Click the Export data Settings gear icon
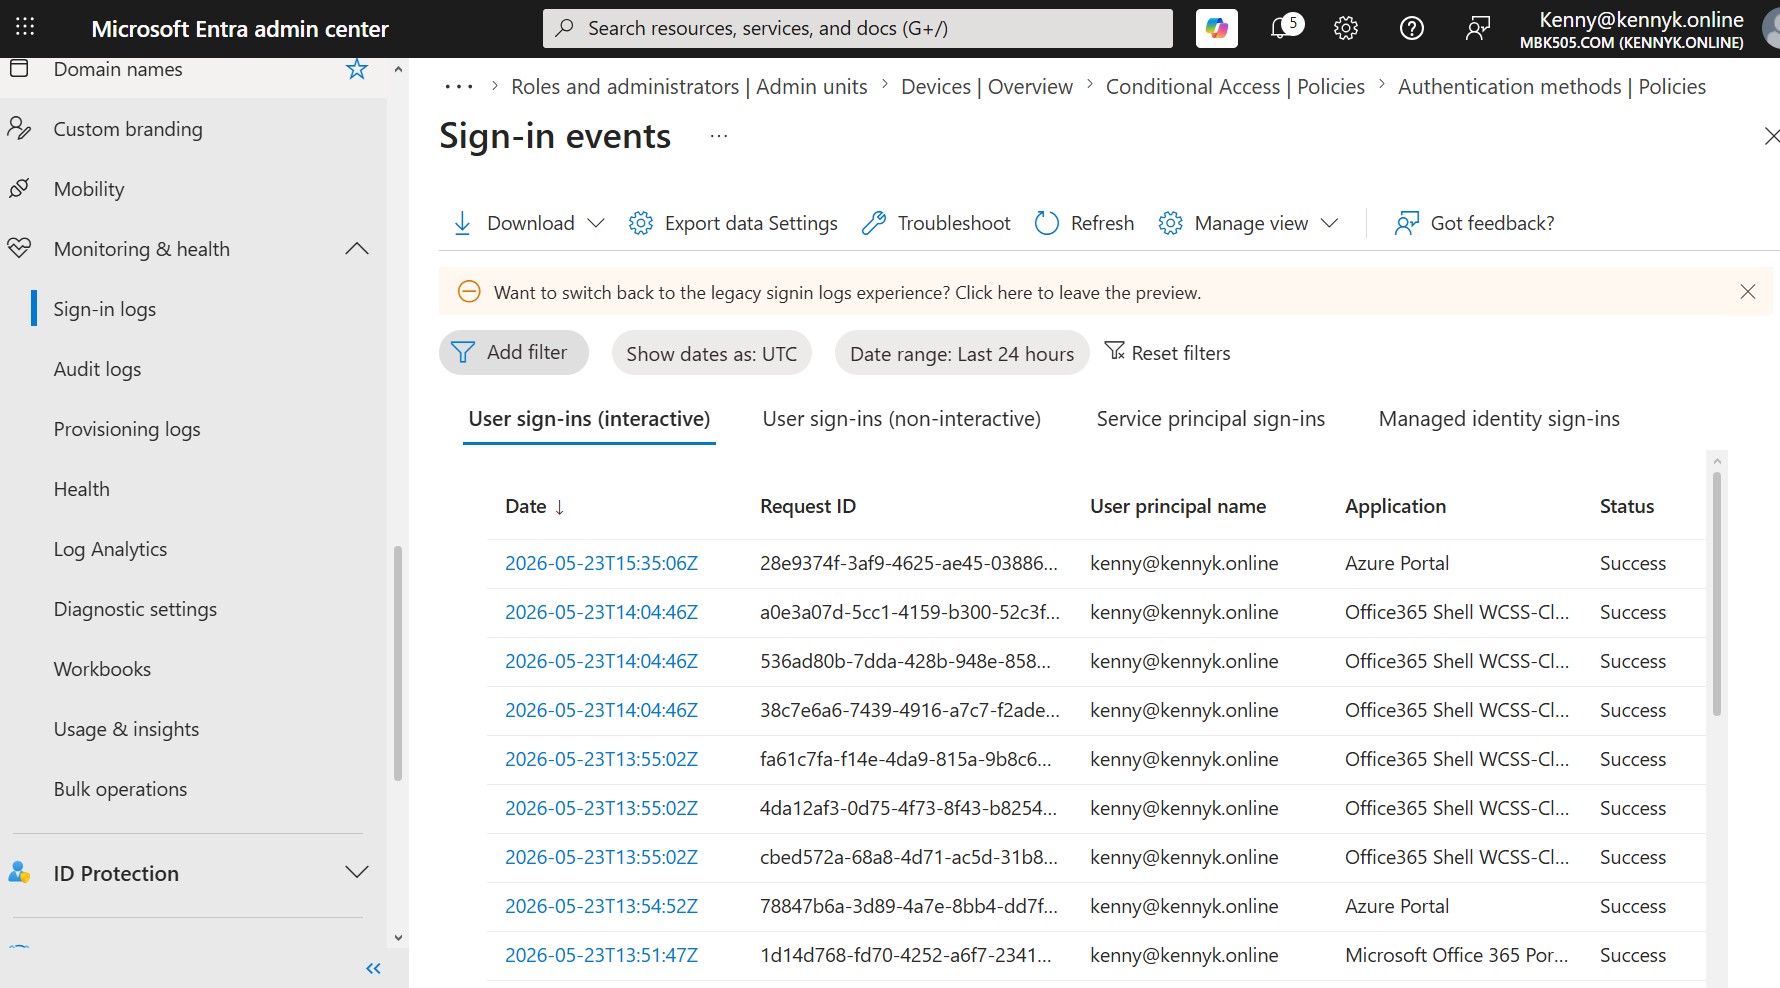The width and height of the screenshot is (1780, 988). click(x=641, y=223)
